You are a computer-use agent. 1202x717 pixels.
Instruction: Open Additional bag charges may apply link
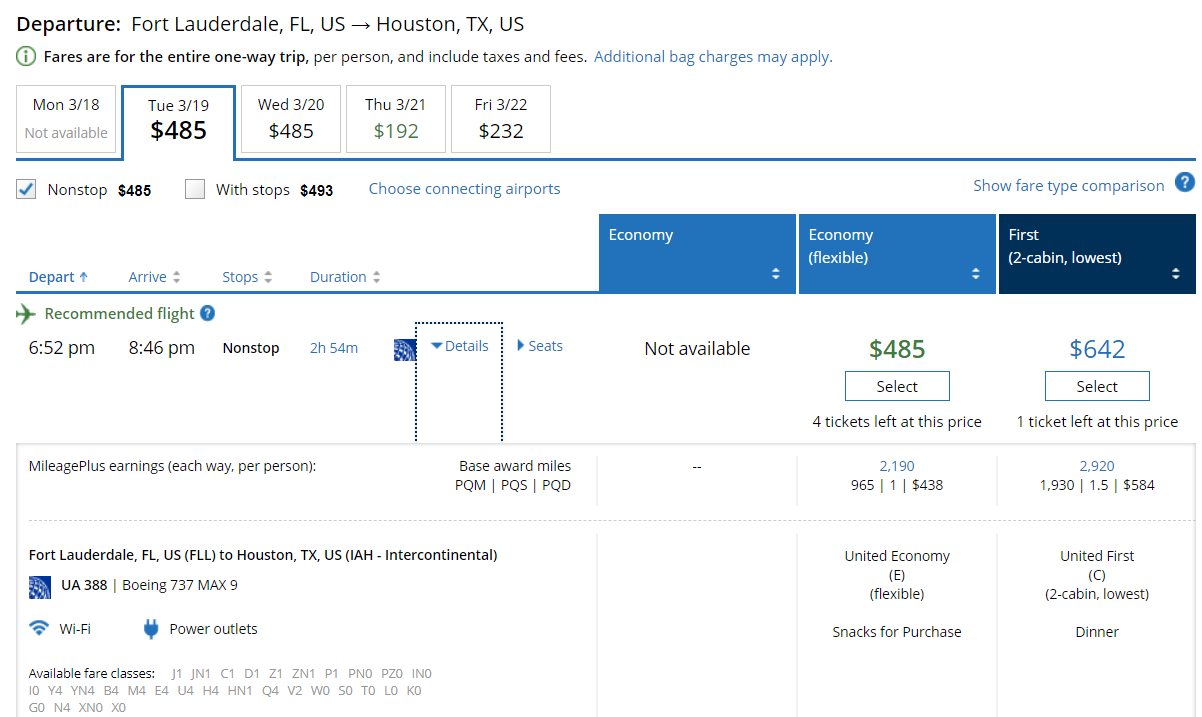click(x=713, y=57)
